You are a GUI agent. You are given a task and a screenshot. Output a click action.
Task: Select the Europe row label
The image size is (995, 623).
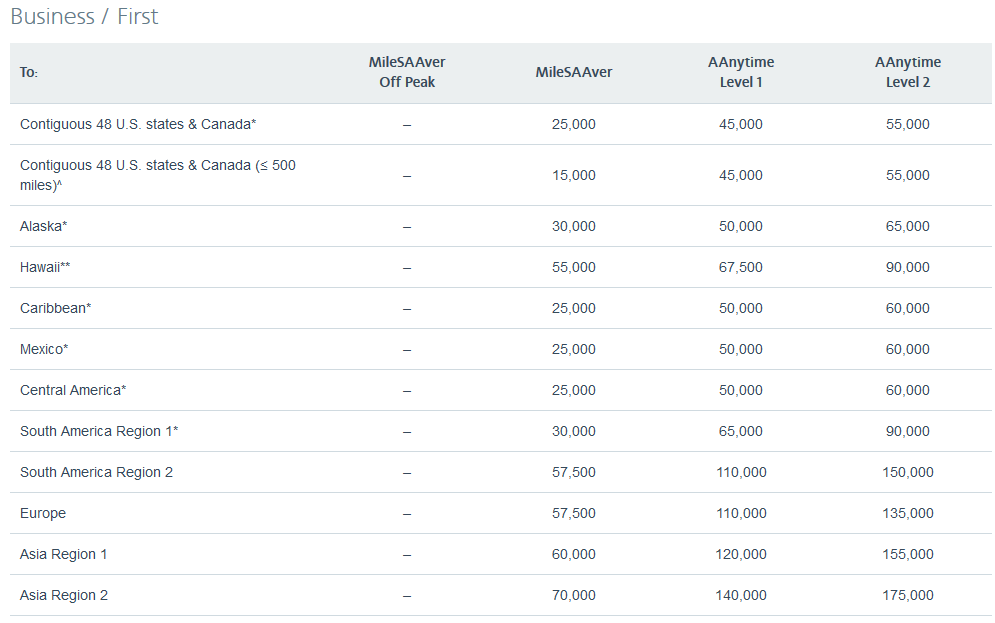pos(43,513)
